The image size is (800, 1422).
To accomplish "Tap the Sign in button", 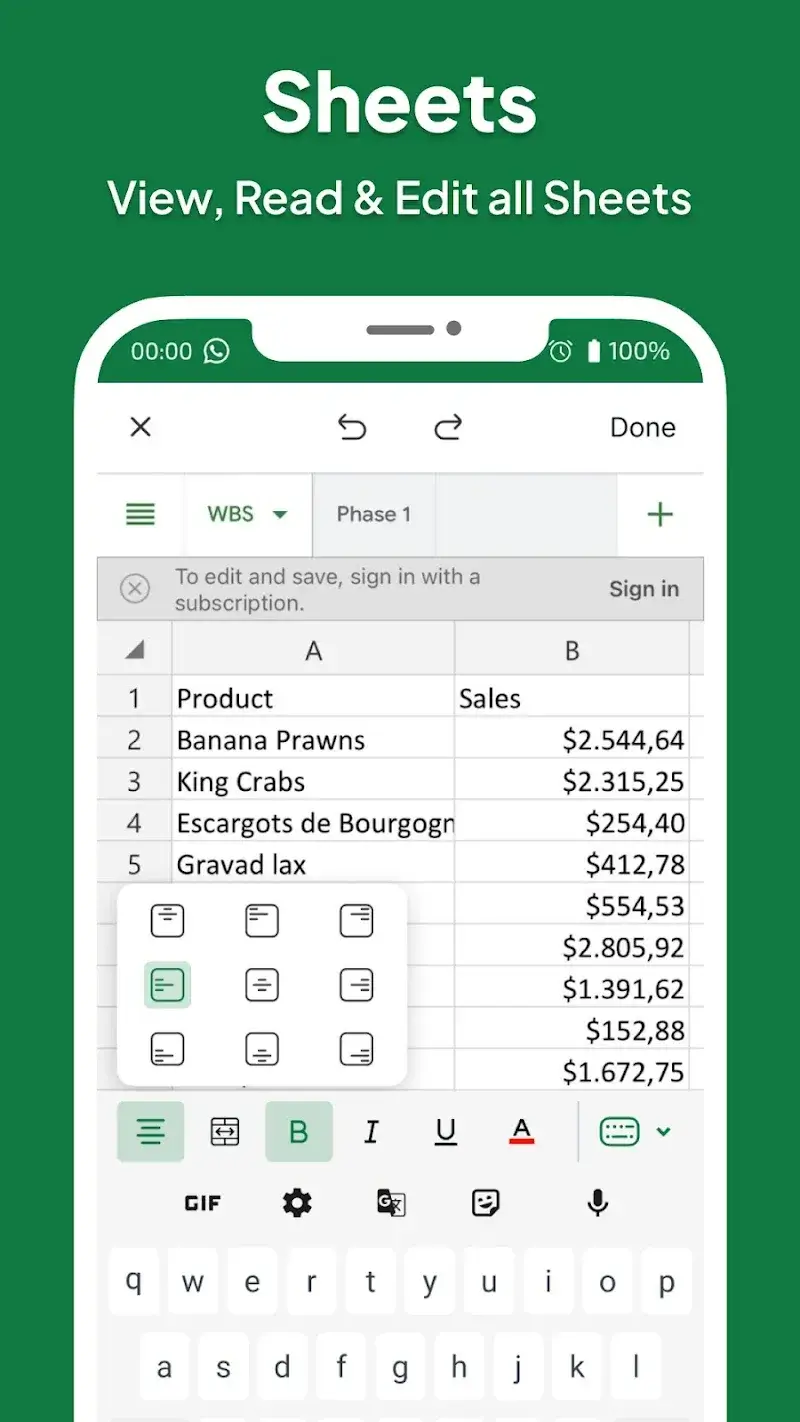I will point(644,589).
